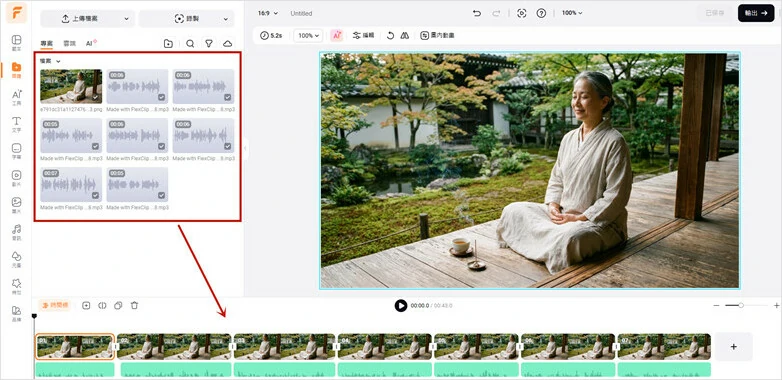Screen dimensions: 782x380
Task: Split the clip with the split icon
Action: coord(102,306)
